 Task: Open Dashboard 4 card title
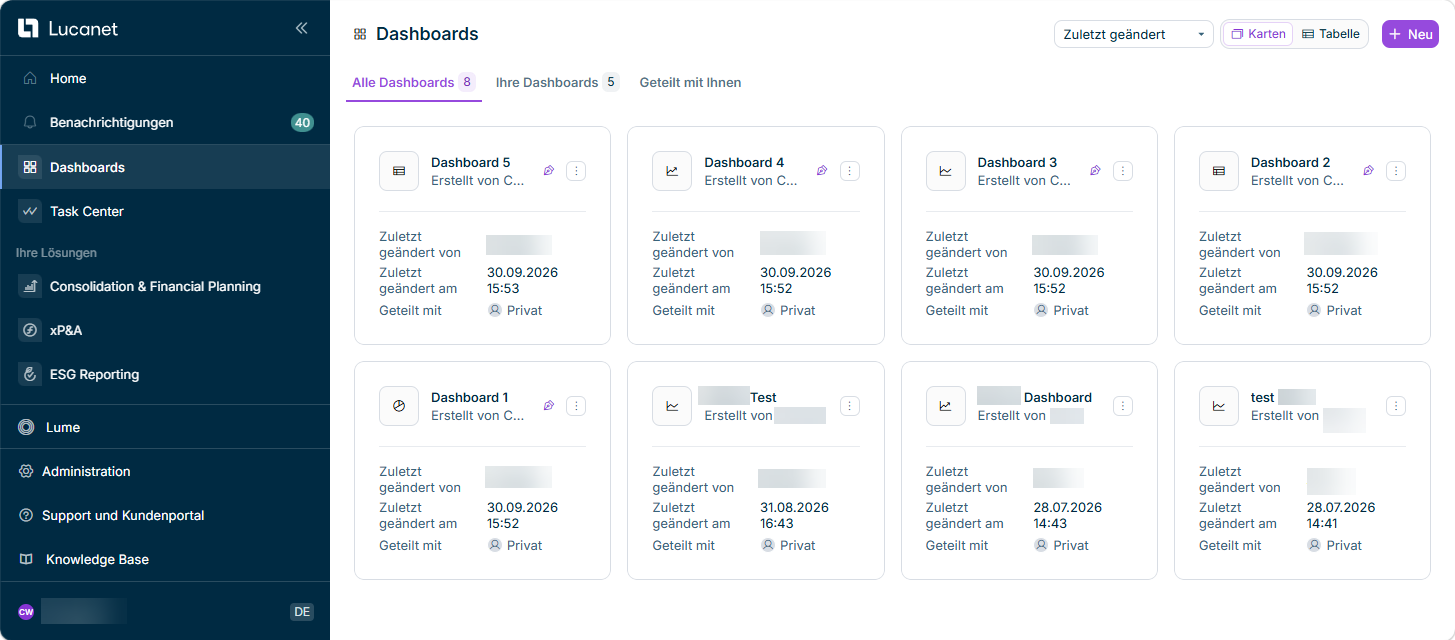744,162
